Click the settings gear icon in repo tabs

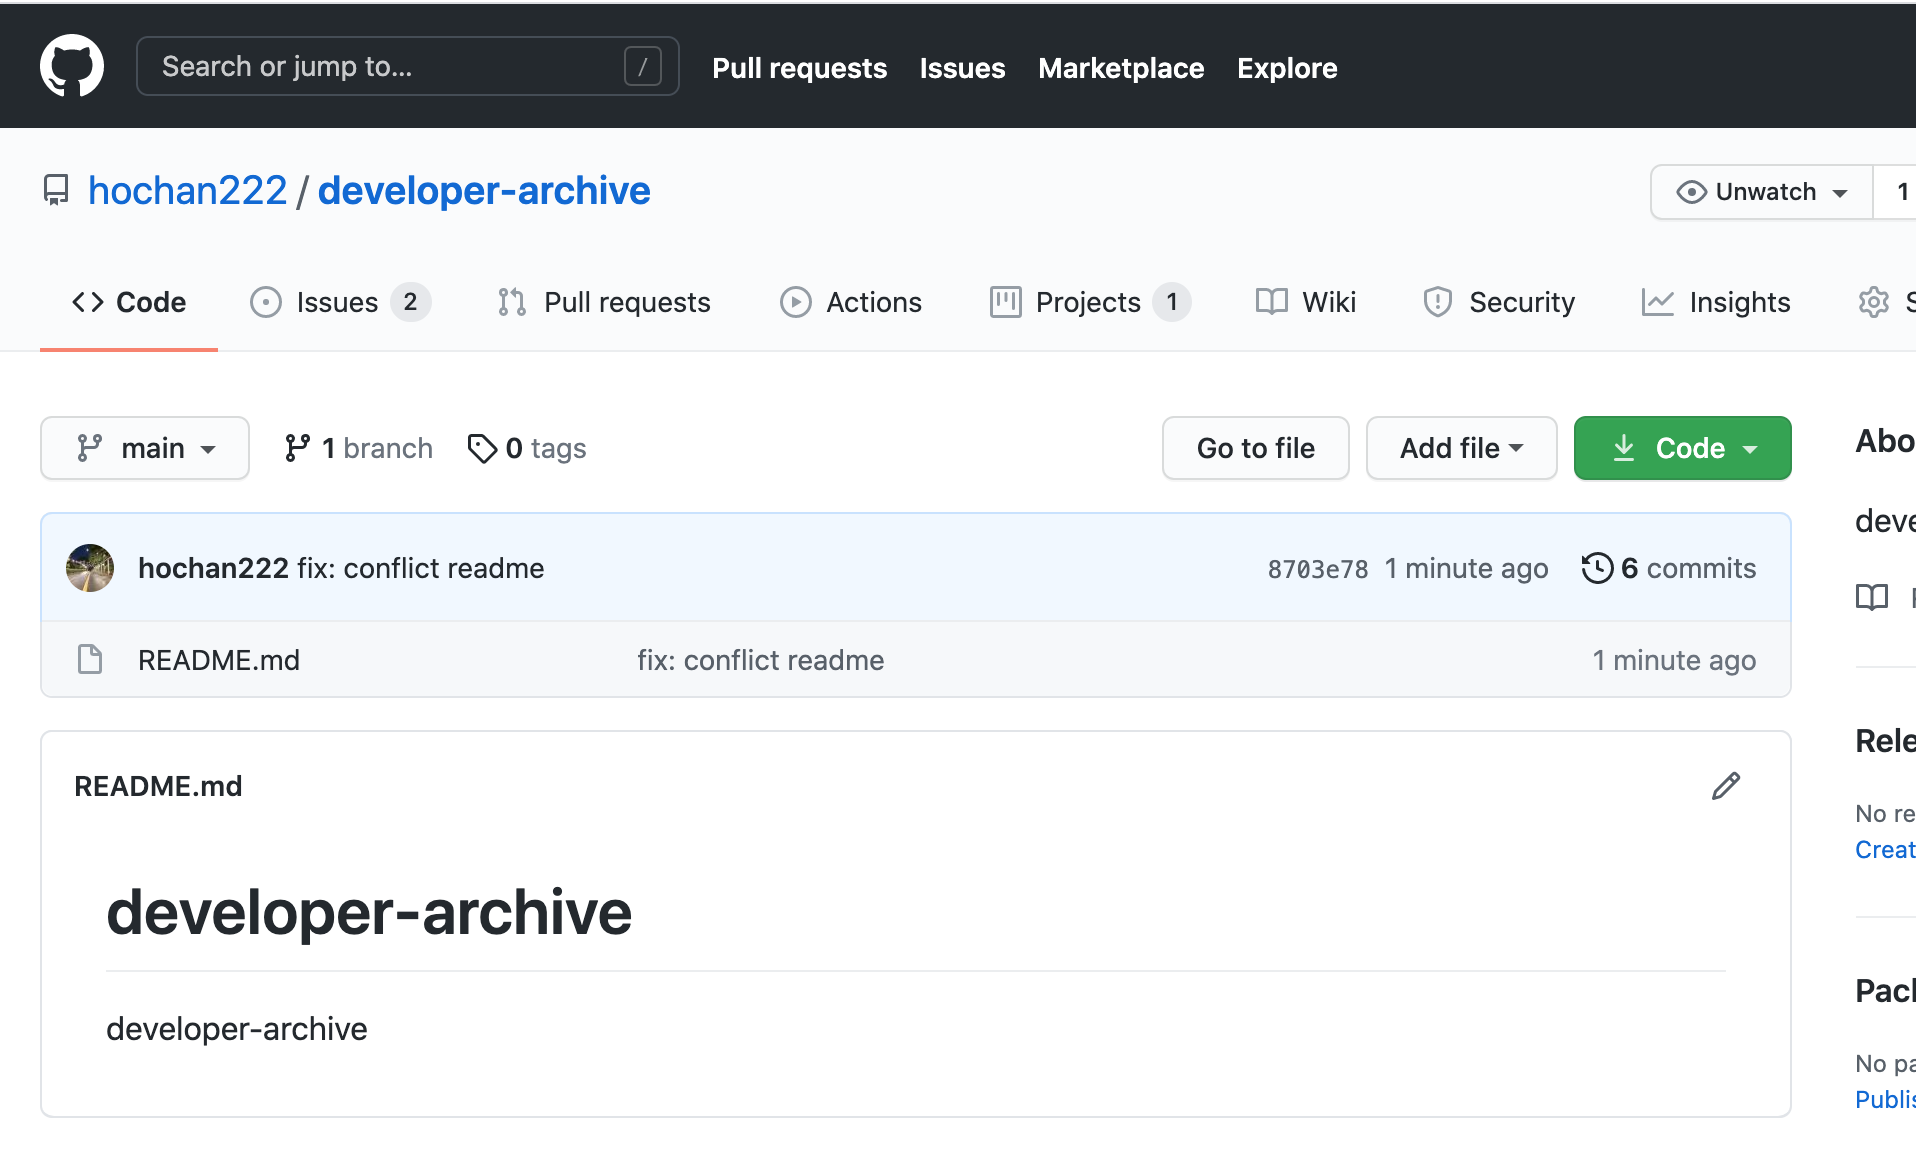click(1873, 302)
